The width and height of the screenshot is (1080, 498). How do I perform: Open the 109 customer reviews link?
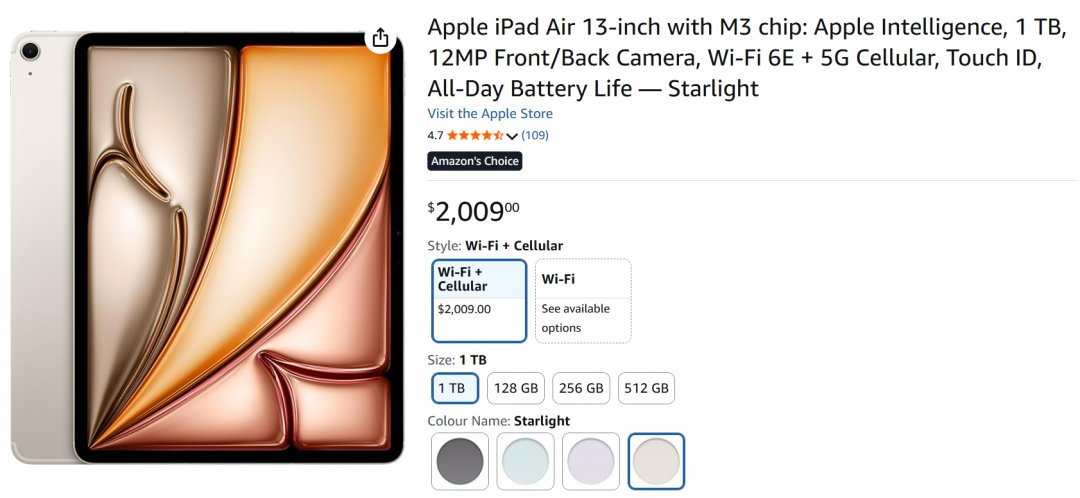[x=535, y=135]
